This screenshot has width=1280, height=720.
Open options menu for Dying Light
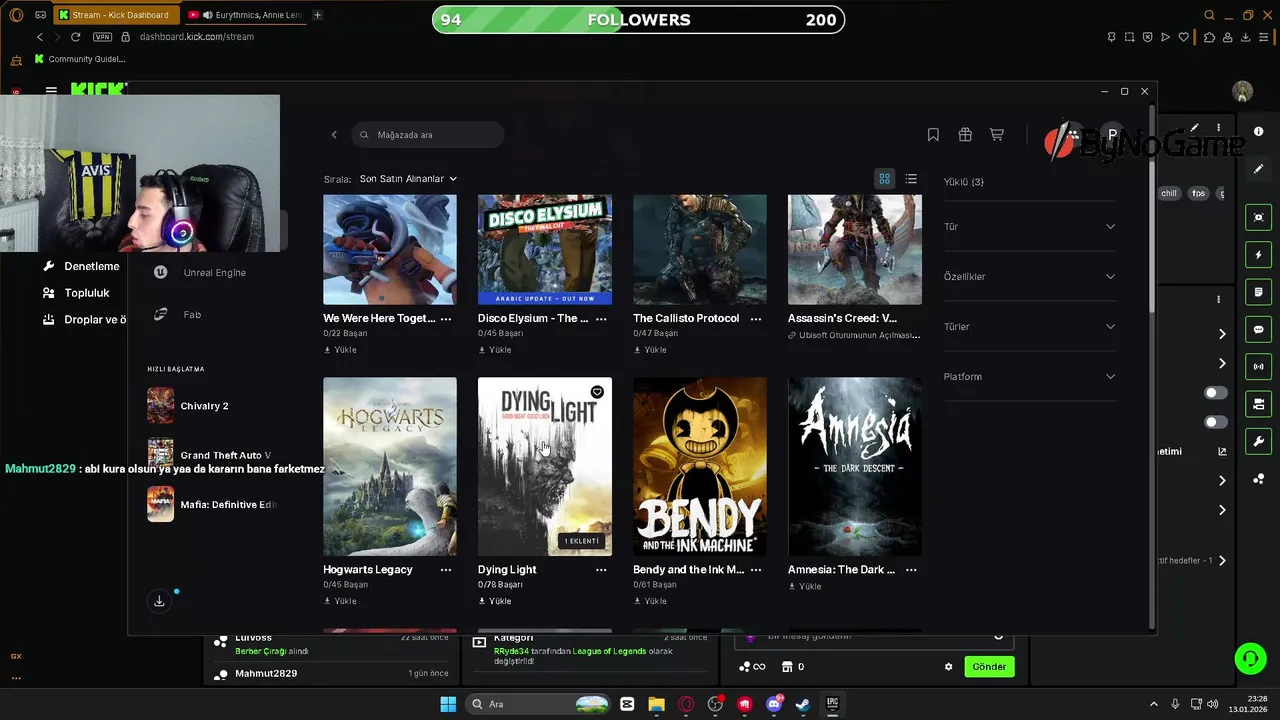pos(601,569)
